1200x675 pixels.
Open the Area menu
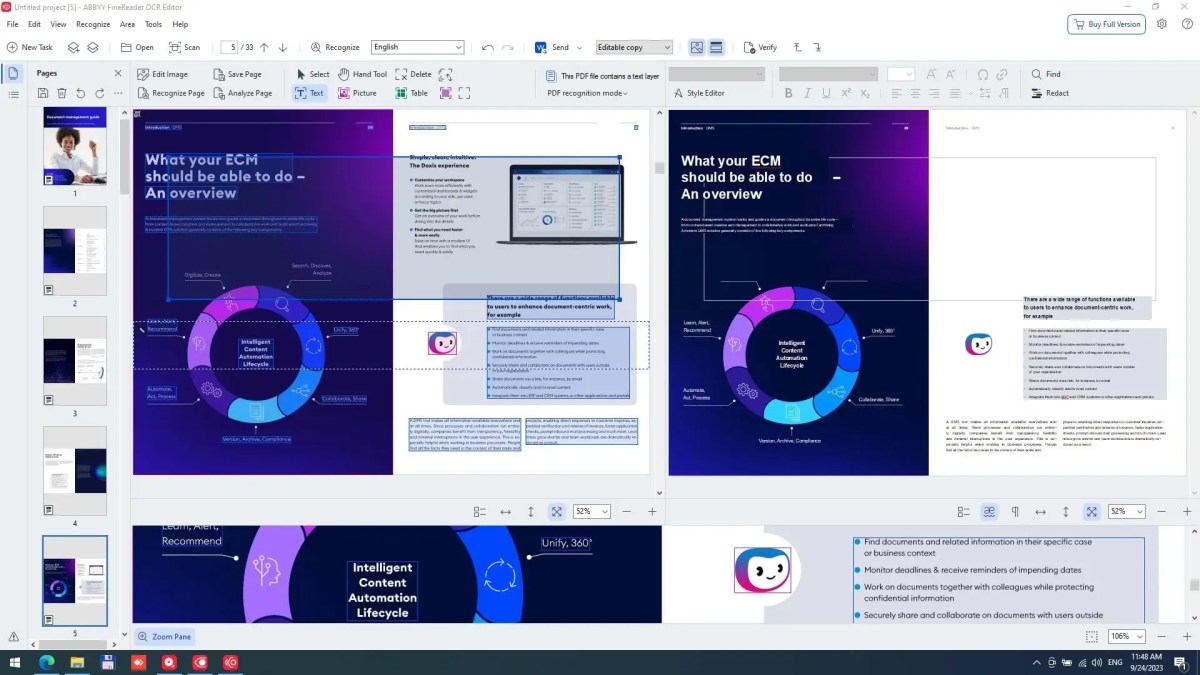(x=127, y=24)
